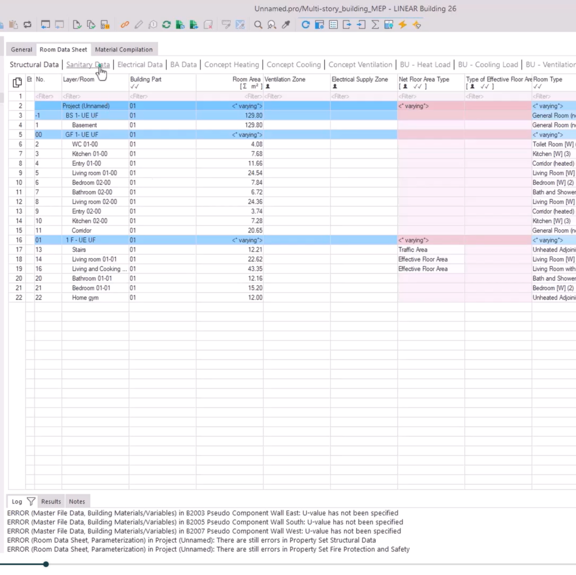Image resolution: width=576 pixels, height=575 pixels.
Task: Select the Kitchen 01-00 room cell
Action: [95, 154]
